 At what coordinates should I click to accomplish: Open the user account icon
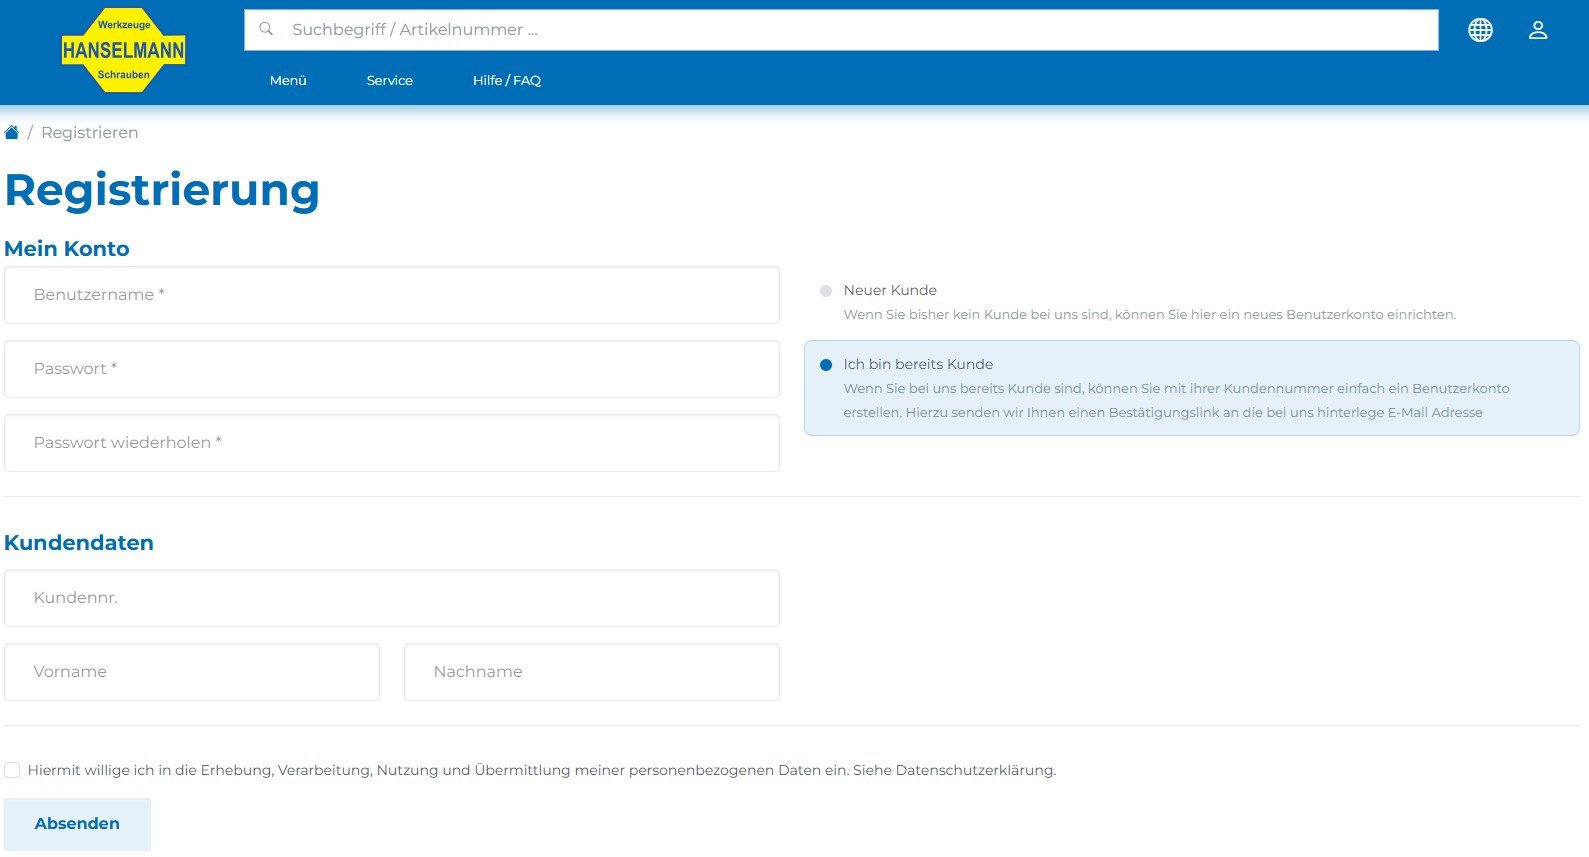click(1538, 30)
